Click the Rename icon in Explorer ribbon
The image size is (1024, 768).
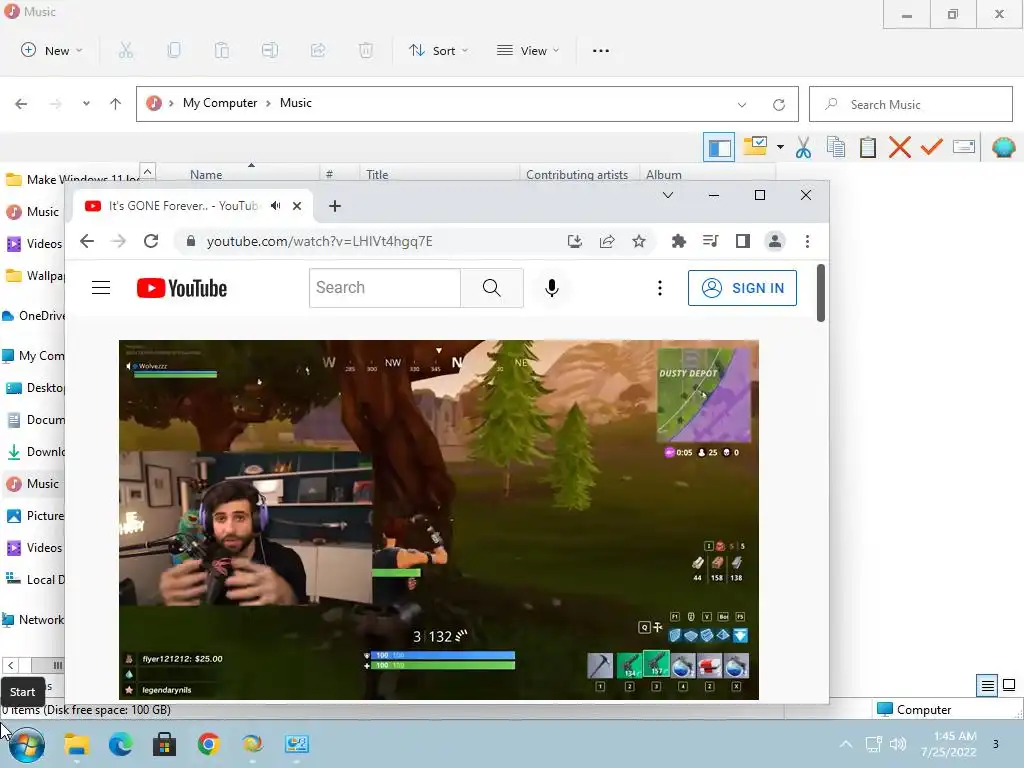click(270, 50)
